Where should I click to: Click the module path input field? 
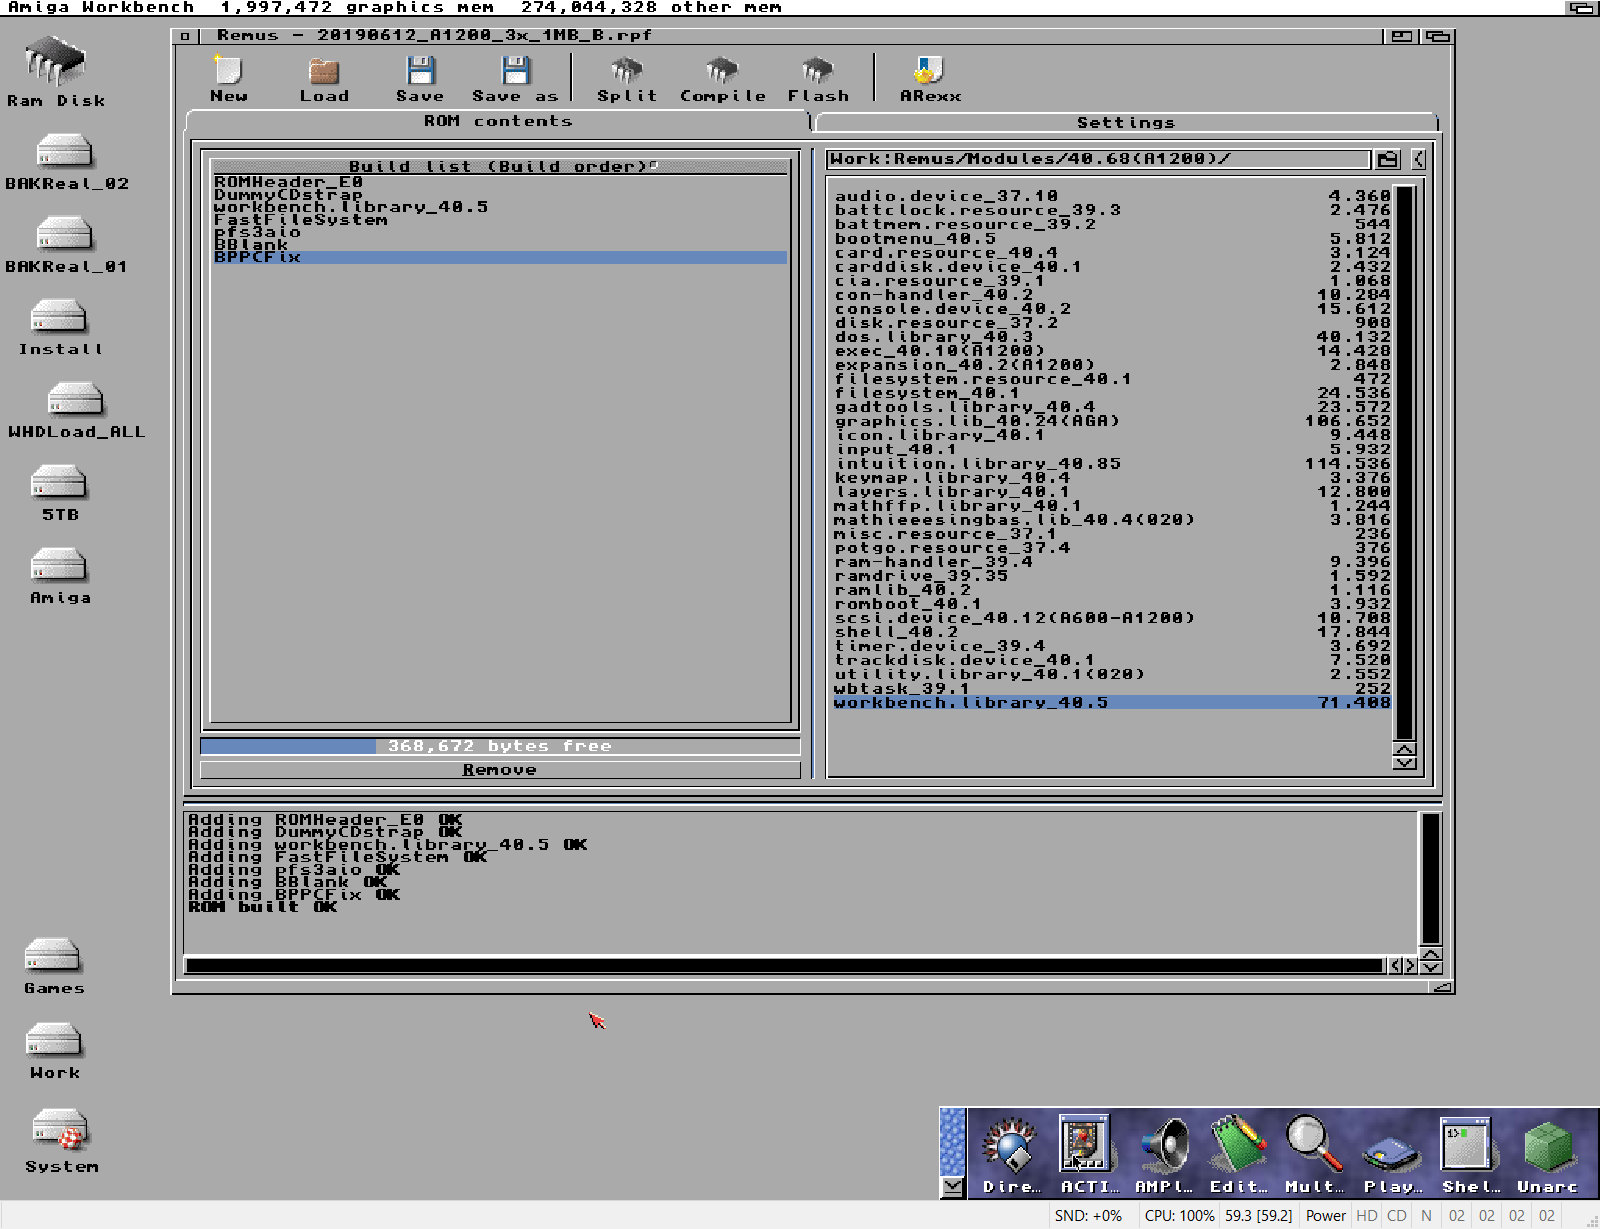point(1098,159)
